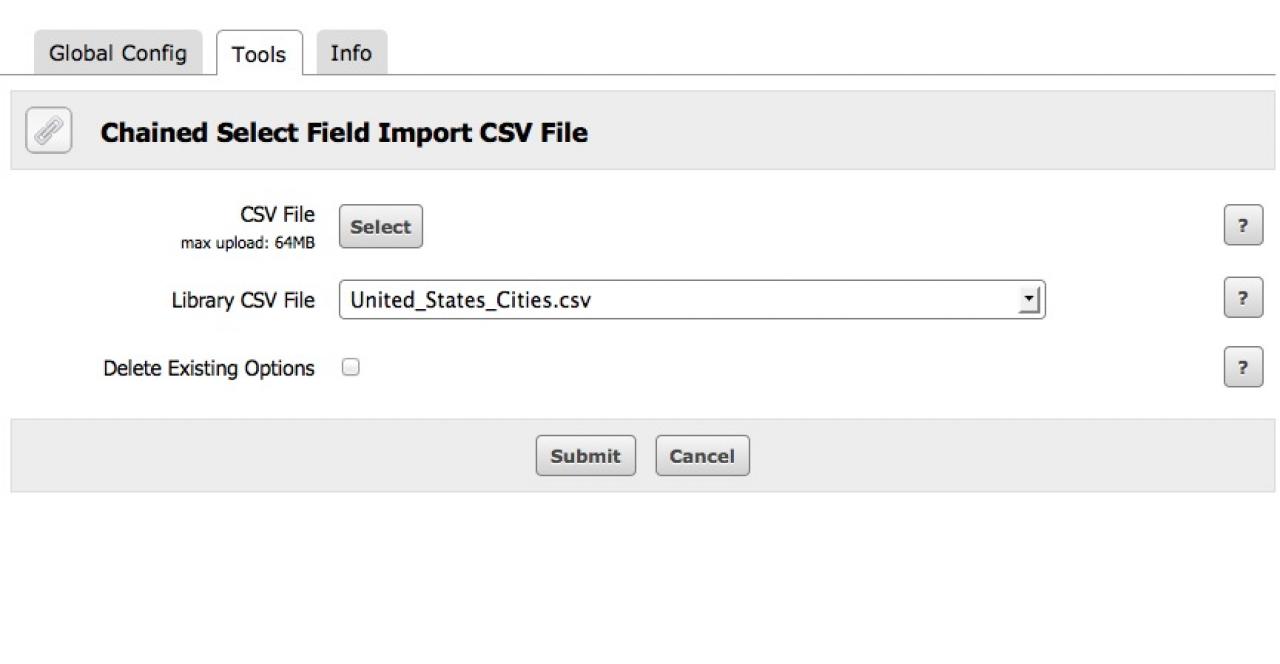This screenshot has width=1280, height=664.
Task: Click the Library CSV File label
Action: tap(243, 300)
